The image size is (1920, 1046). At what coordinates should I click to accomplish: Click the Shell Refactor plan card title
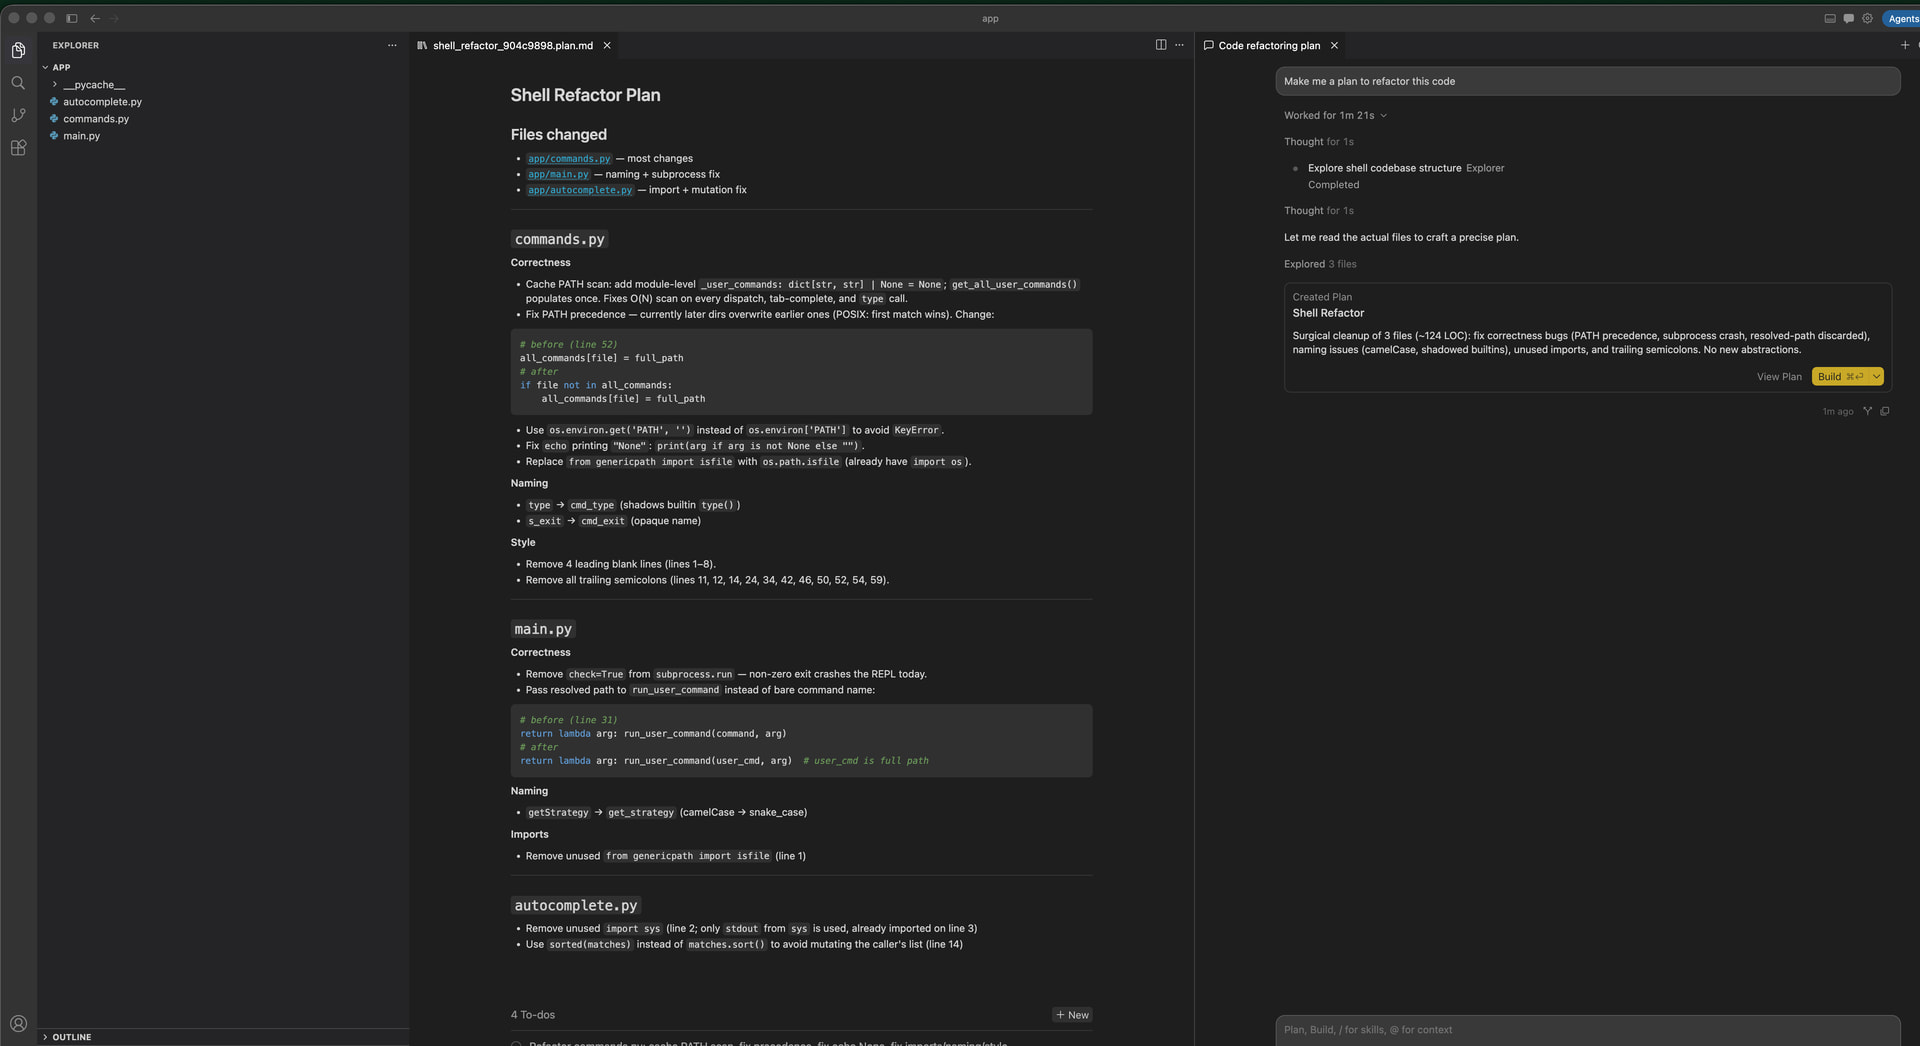point(1328,313)
